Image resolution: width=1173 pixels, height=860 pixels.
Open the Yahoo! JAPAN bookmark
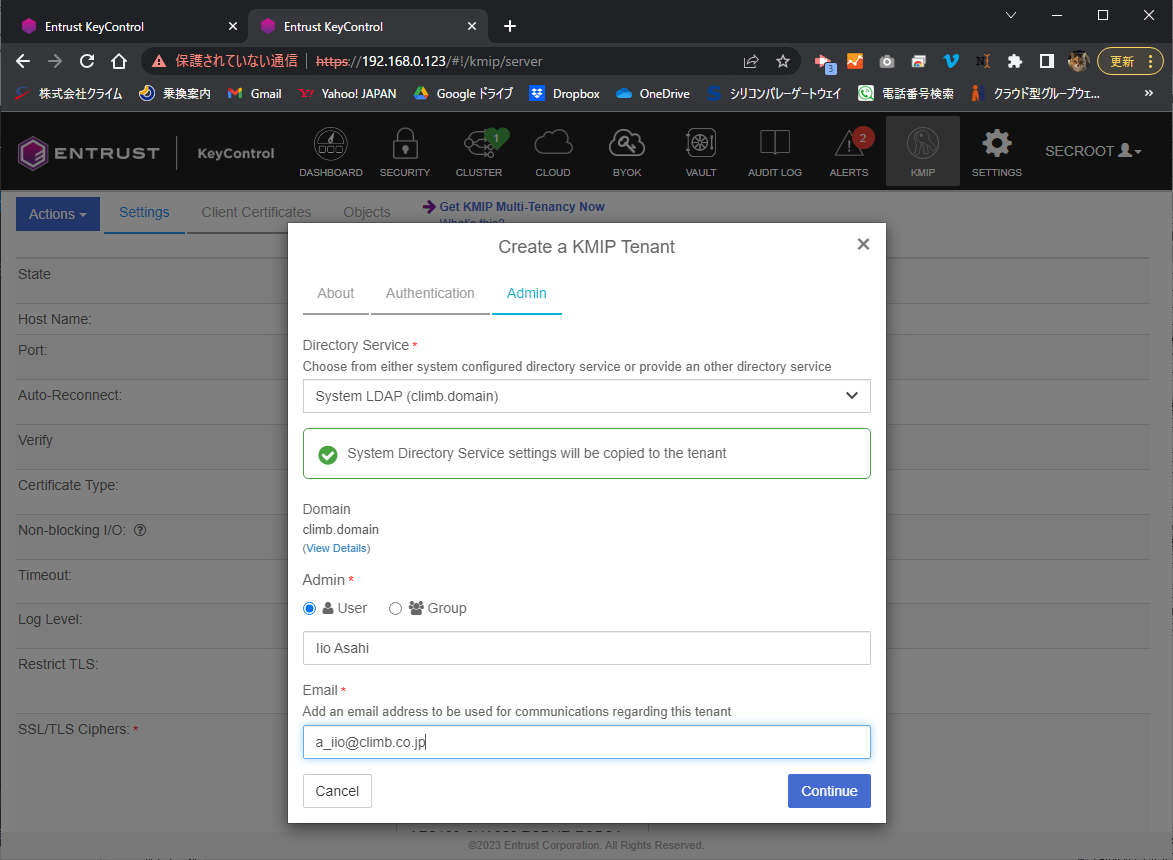(x=347, y=93)
